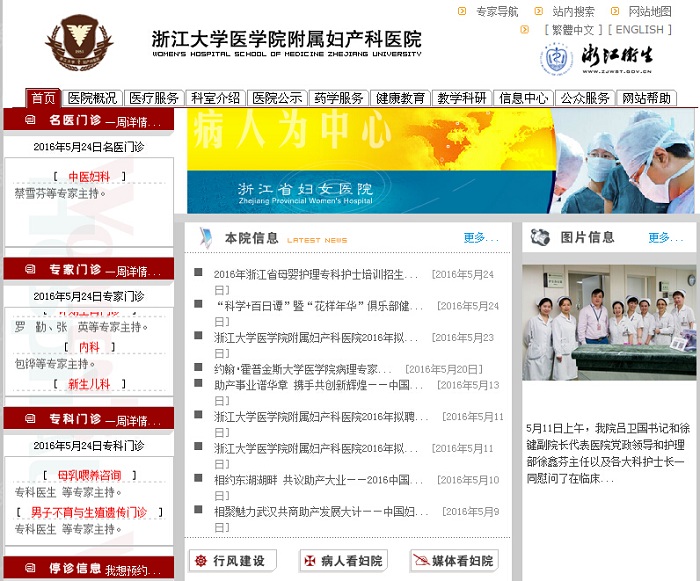Select the 首页 tab
700x581 pixels.
point(43,98)
